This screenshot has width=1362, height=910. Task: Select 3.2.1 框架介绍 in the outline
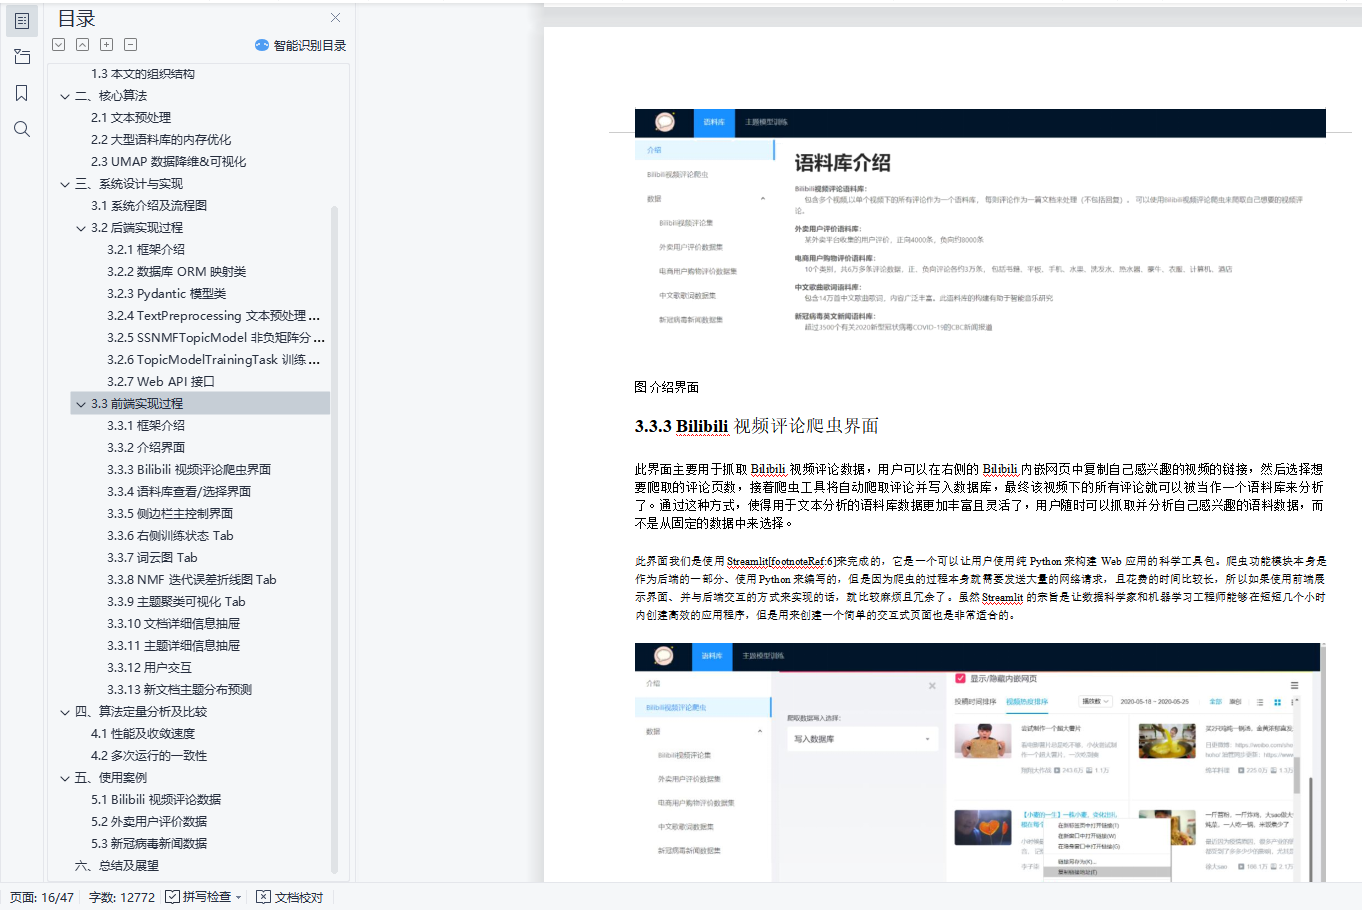[146, 250]
